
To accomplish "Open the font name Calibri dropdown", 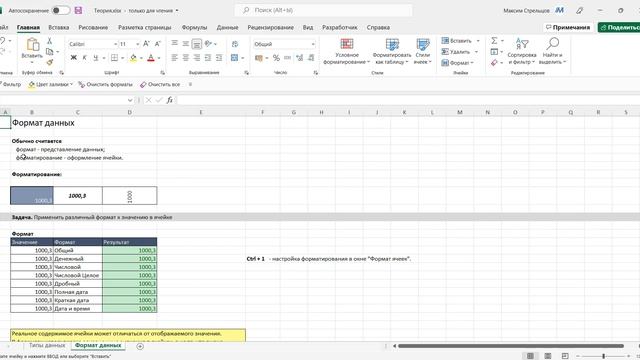I will tap(116, 44).
